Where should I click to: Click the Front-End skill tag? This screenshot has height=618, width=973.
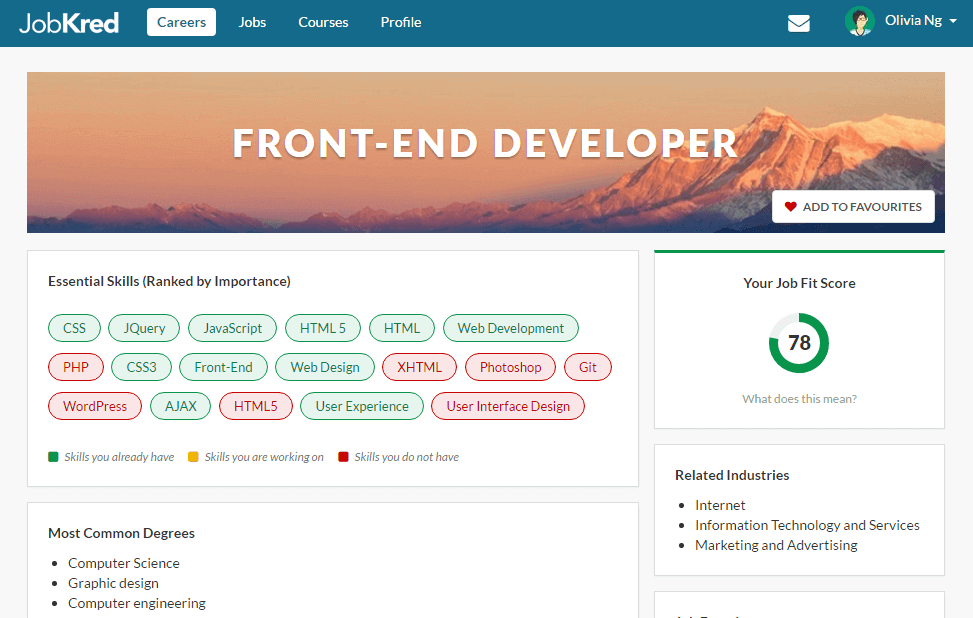point(223,367)
